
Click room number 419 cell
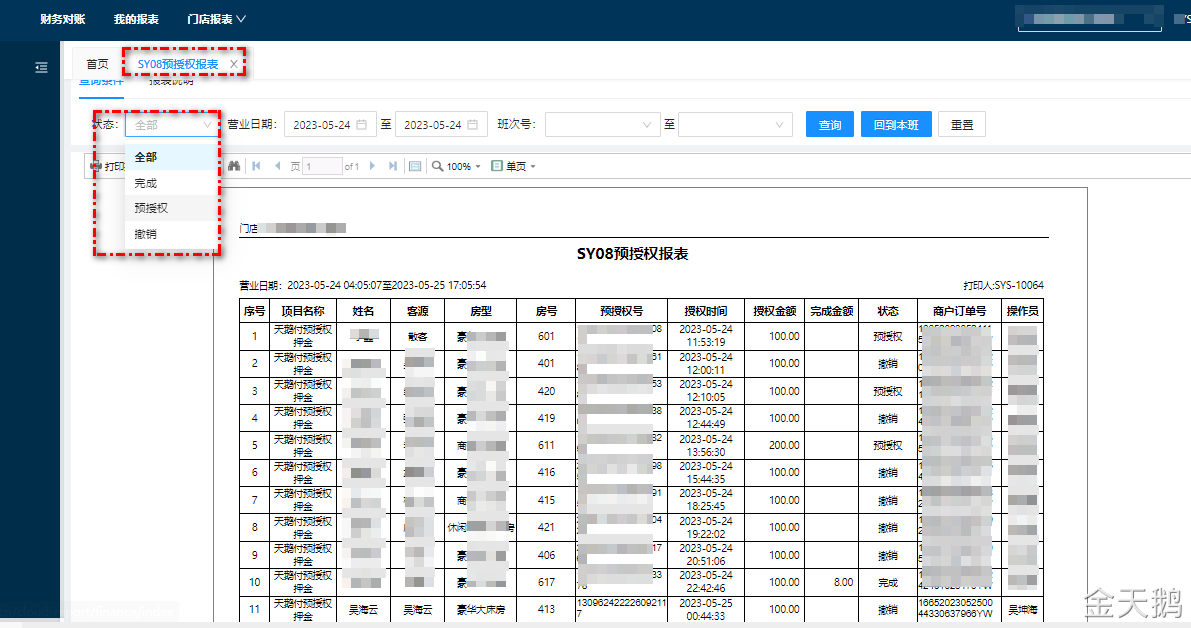546,418
